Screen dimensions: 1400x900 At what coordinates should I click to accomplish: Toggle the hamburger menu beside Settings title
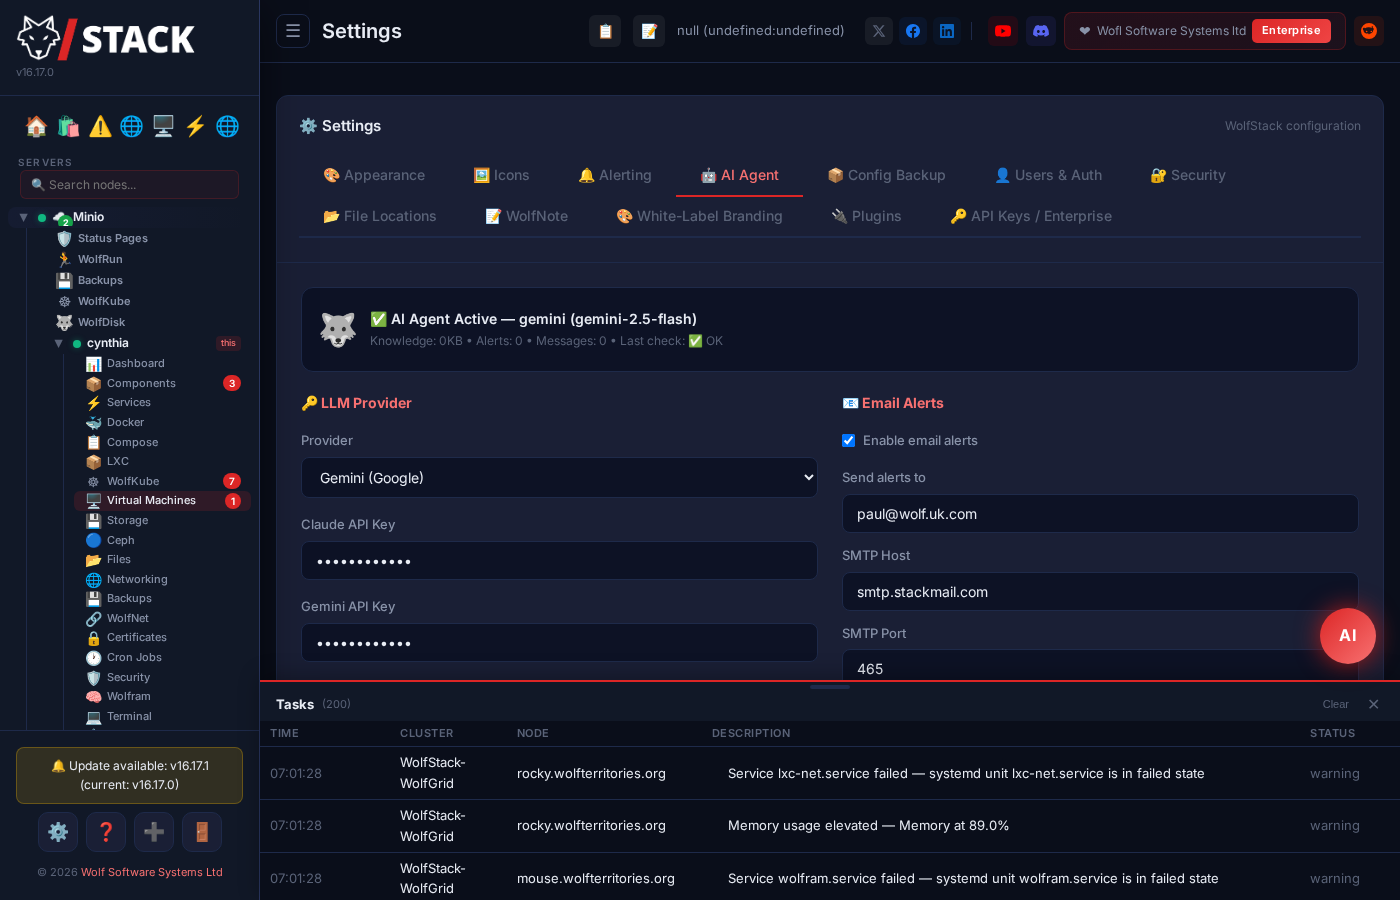293,31
